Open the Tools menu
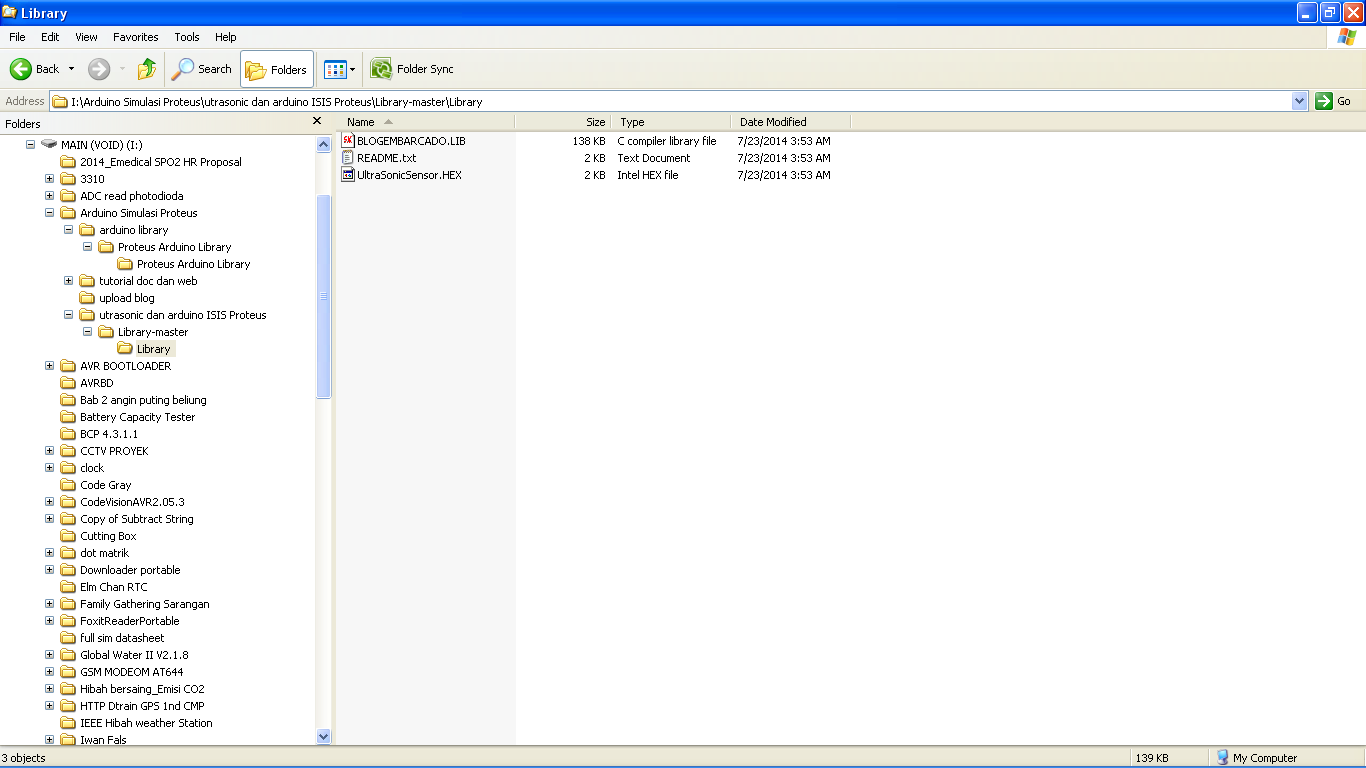1366x768 pixels. pos(187,37)
